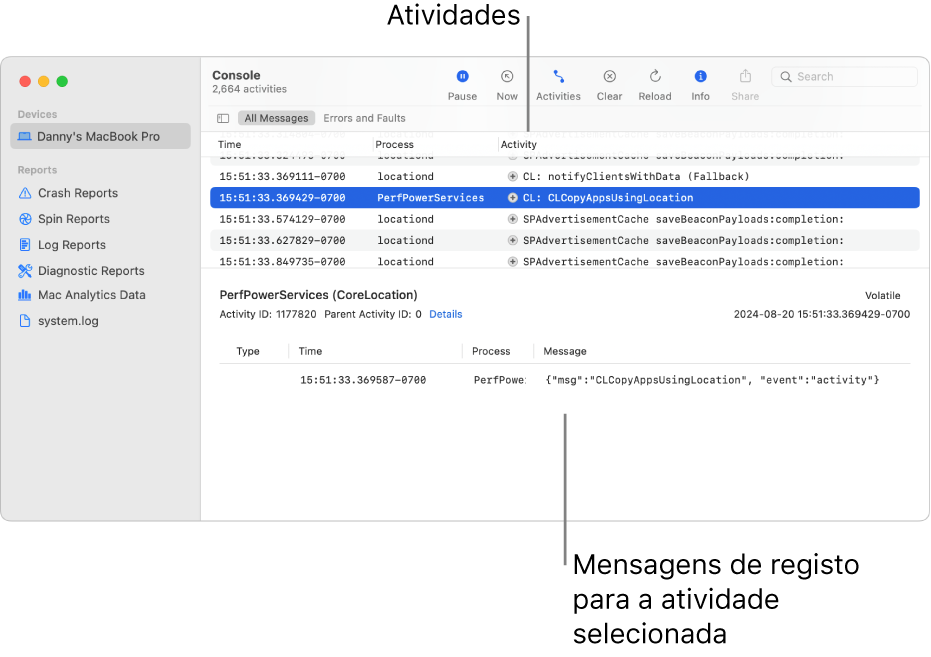Click the 15:51:33.627829-0700 timestamp
The width and height of the screenshot is (931, 657).
click(282, 240)
